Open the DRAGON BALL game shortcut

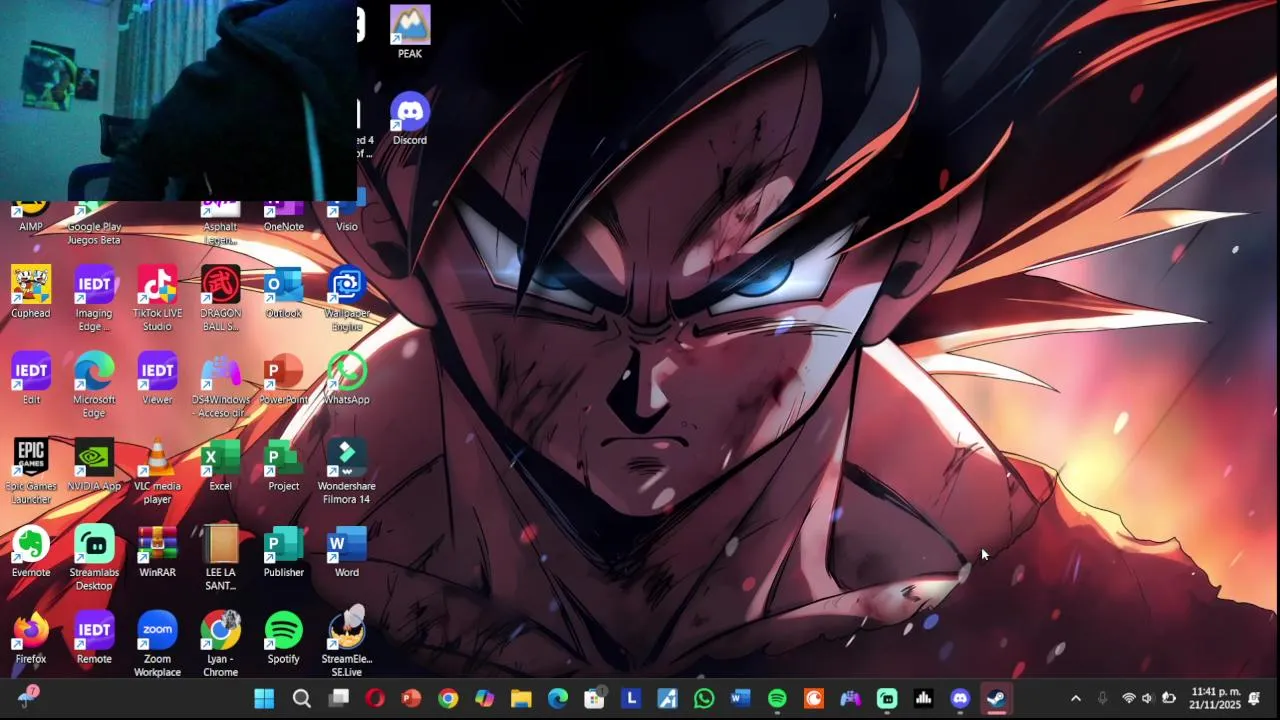pos(220,297)
